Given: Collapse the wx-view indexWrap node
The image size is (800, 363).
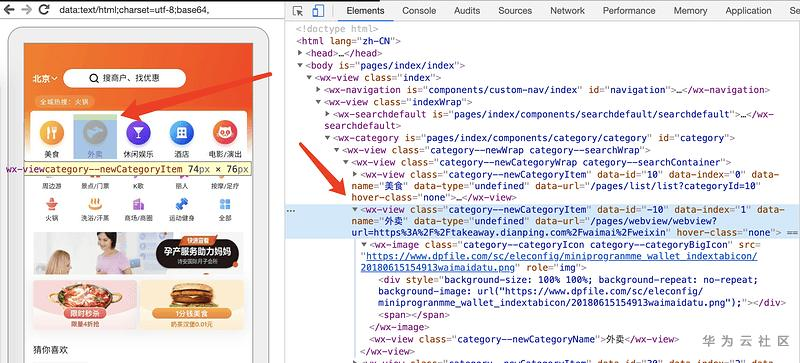Looking at the screenshot, I should 318,102.
